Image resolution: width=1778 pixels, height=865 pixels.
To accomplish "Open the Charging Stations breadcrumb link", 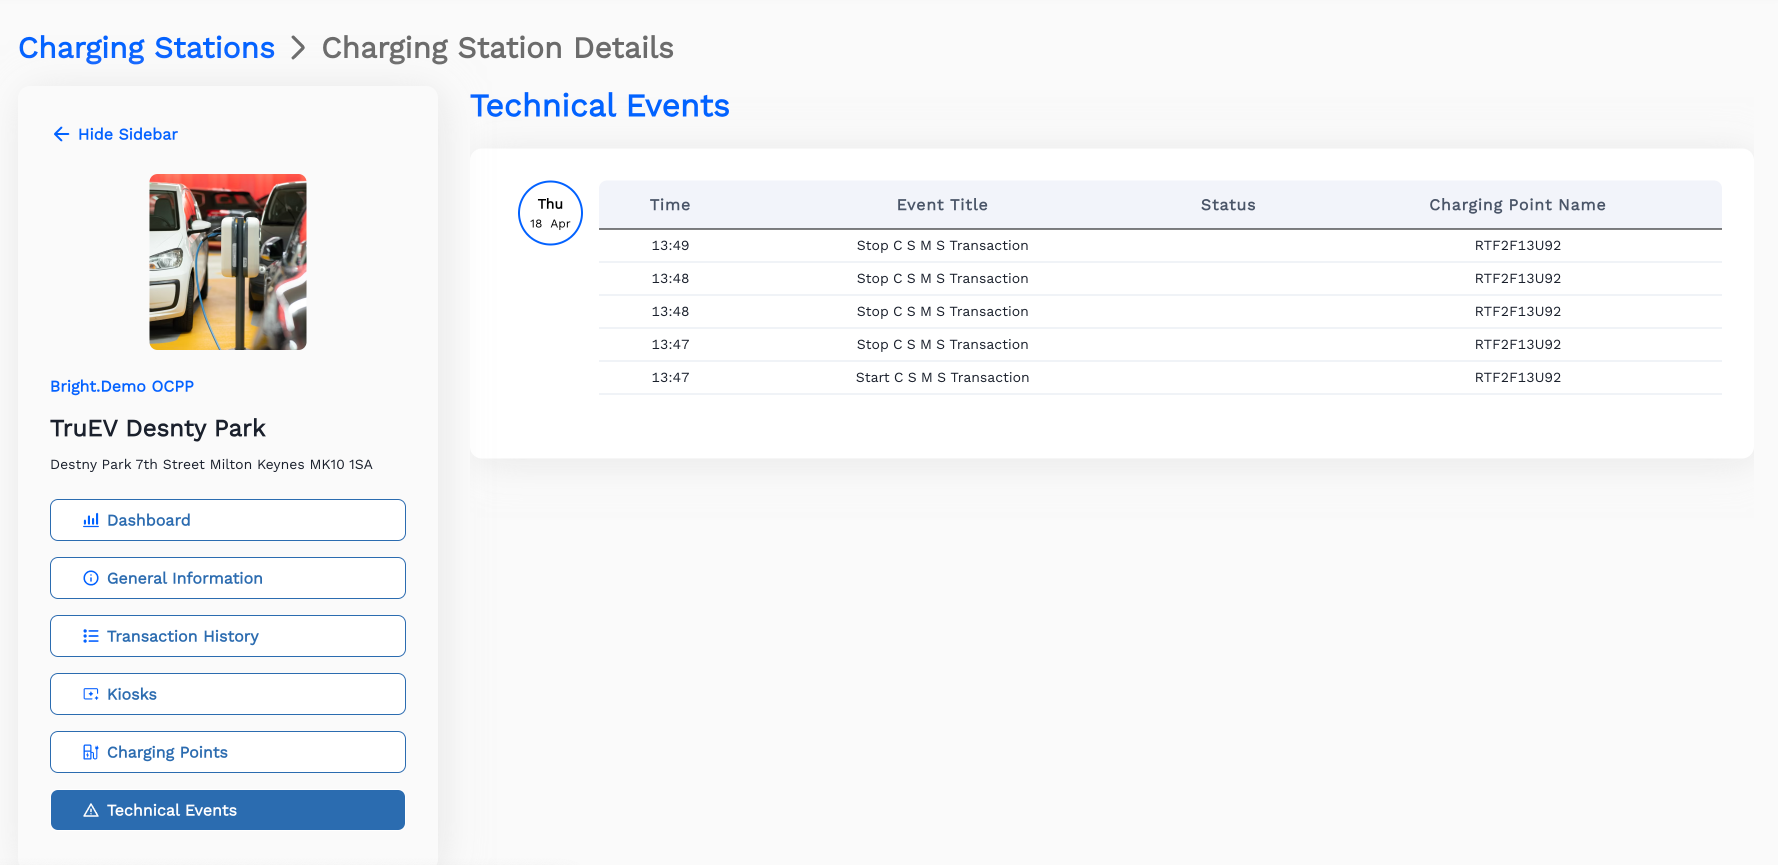I will [146, 48].
